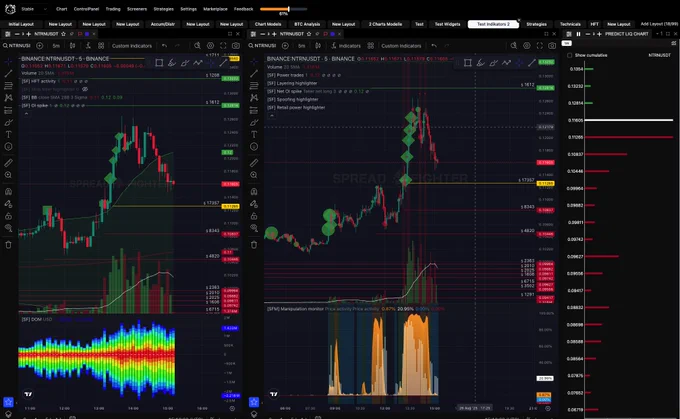Viewport: 680px width, 419px height.
Task: Undo last action on left chart
Action: 164,46
